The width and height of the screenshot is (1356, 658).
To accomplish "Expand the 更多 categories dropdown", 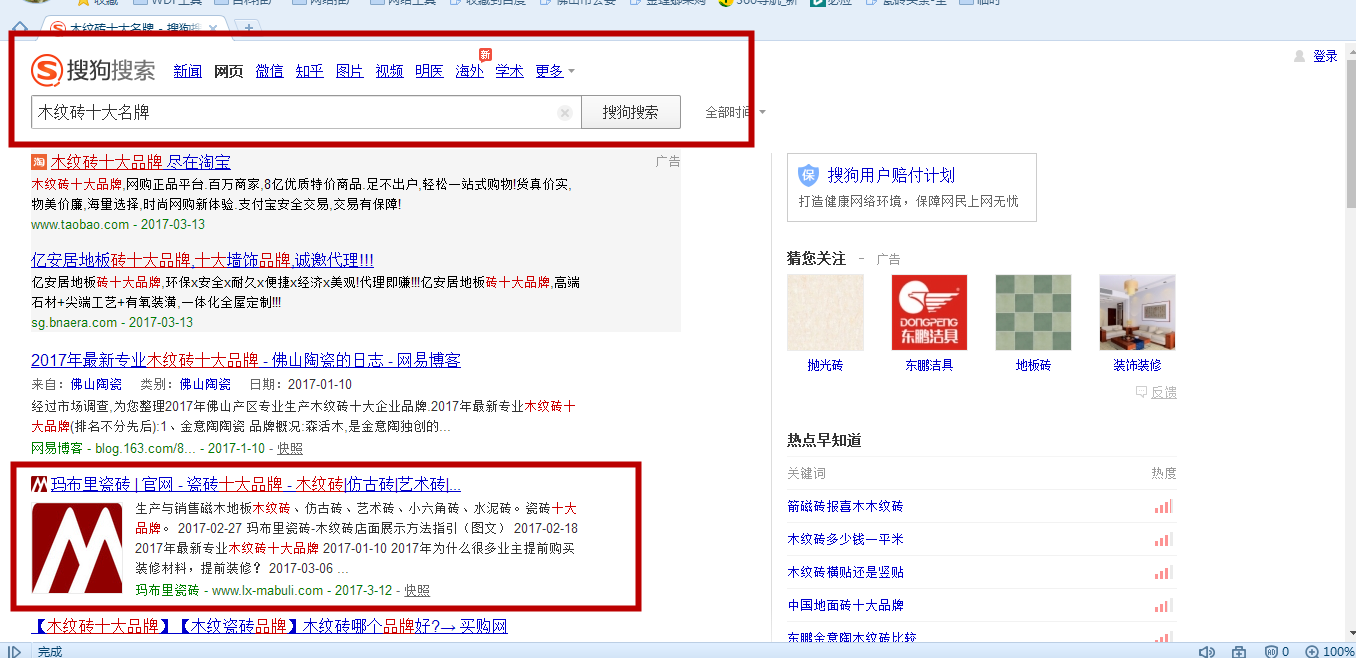I will [x=555, y=71].
